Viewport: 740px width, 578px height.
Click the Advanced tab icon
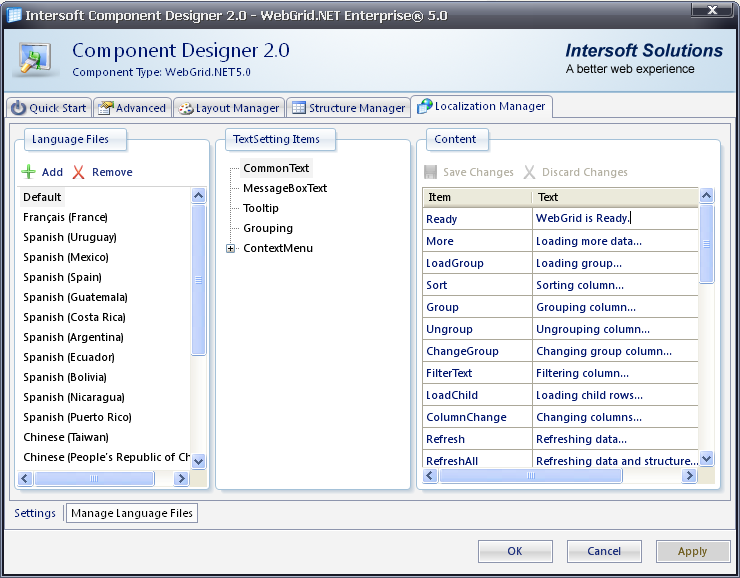pos(105,108)
